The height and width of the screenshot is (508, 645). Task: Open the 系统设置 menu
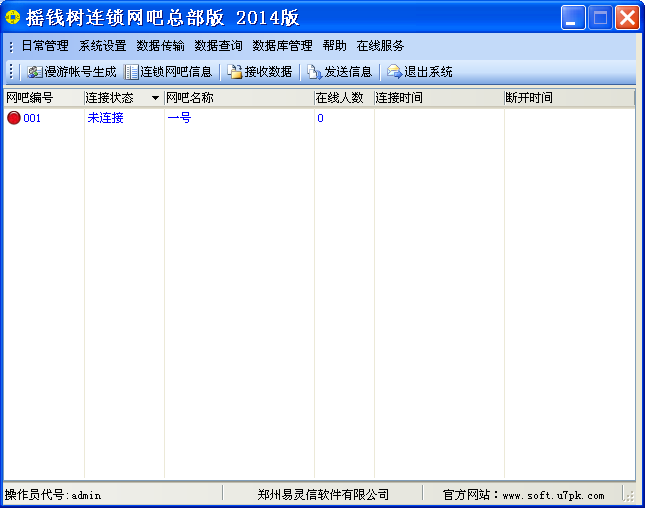coord(102,46)
